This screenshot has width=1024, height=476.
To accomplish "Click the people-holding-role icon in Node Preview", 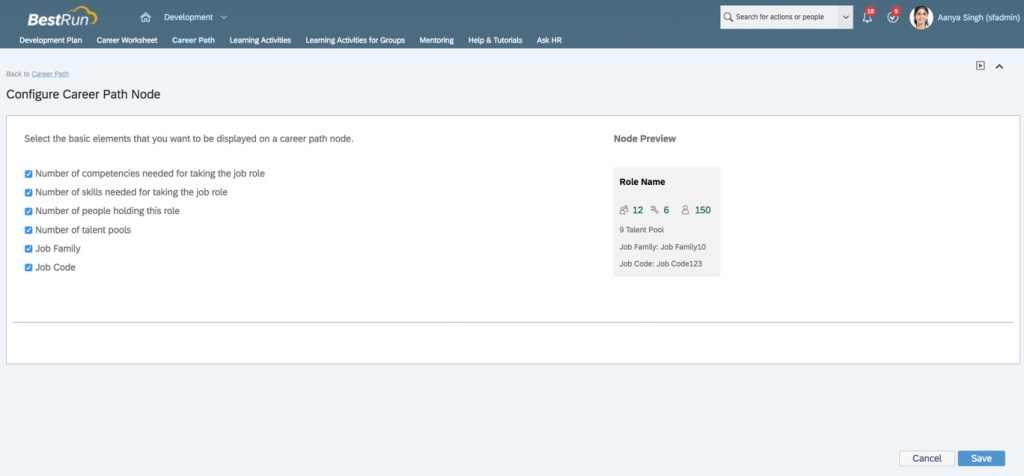I will 685,210.
